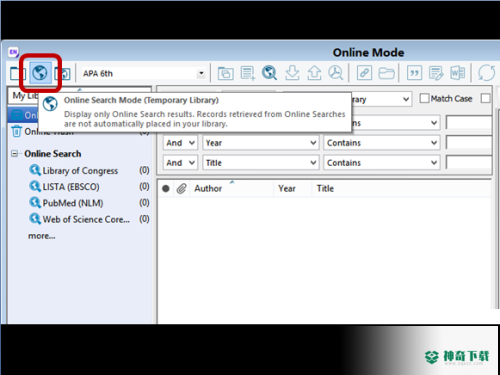Click the more... link under Online Search
Image resolution: width=500 pixels, height=375 pixels.
[x=42, y=236]
